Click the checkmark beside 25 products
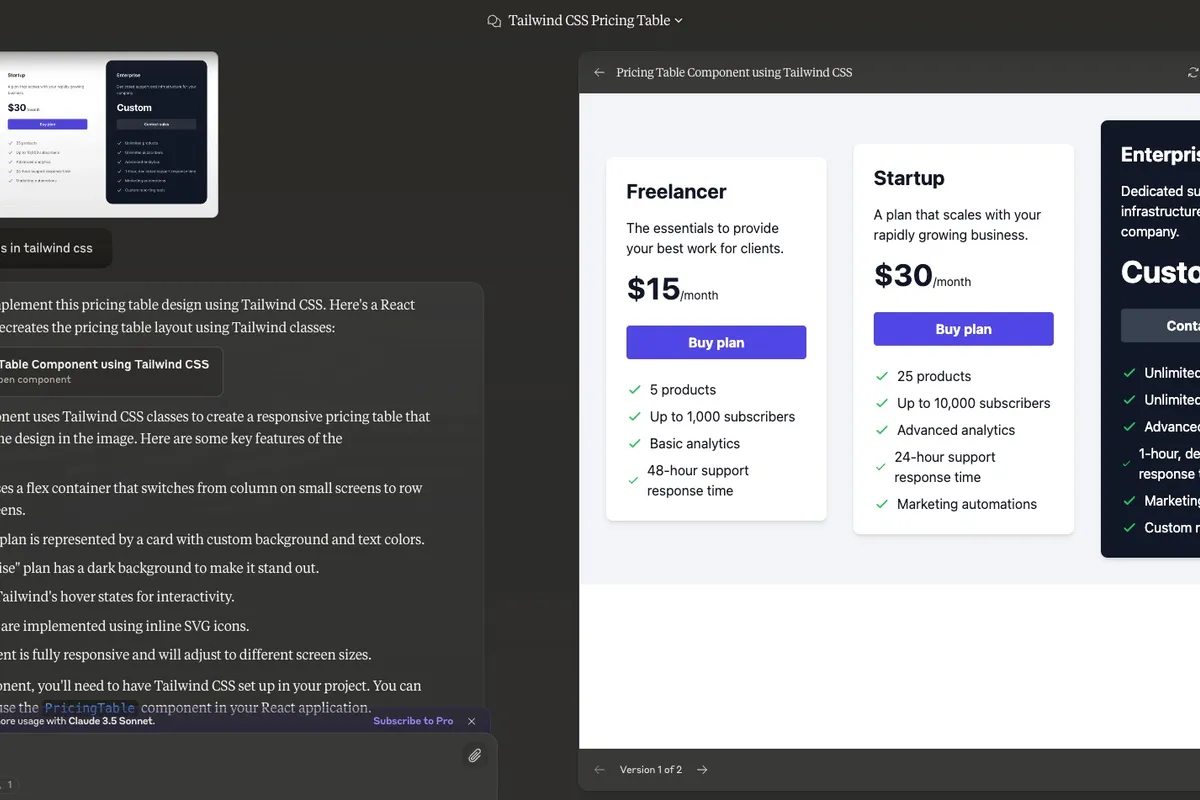This screenshot has width=1200, height=800. click(x=881, y=376)
